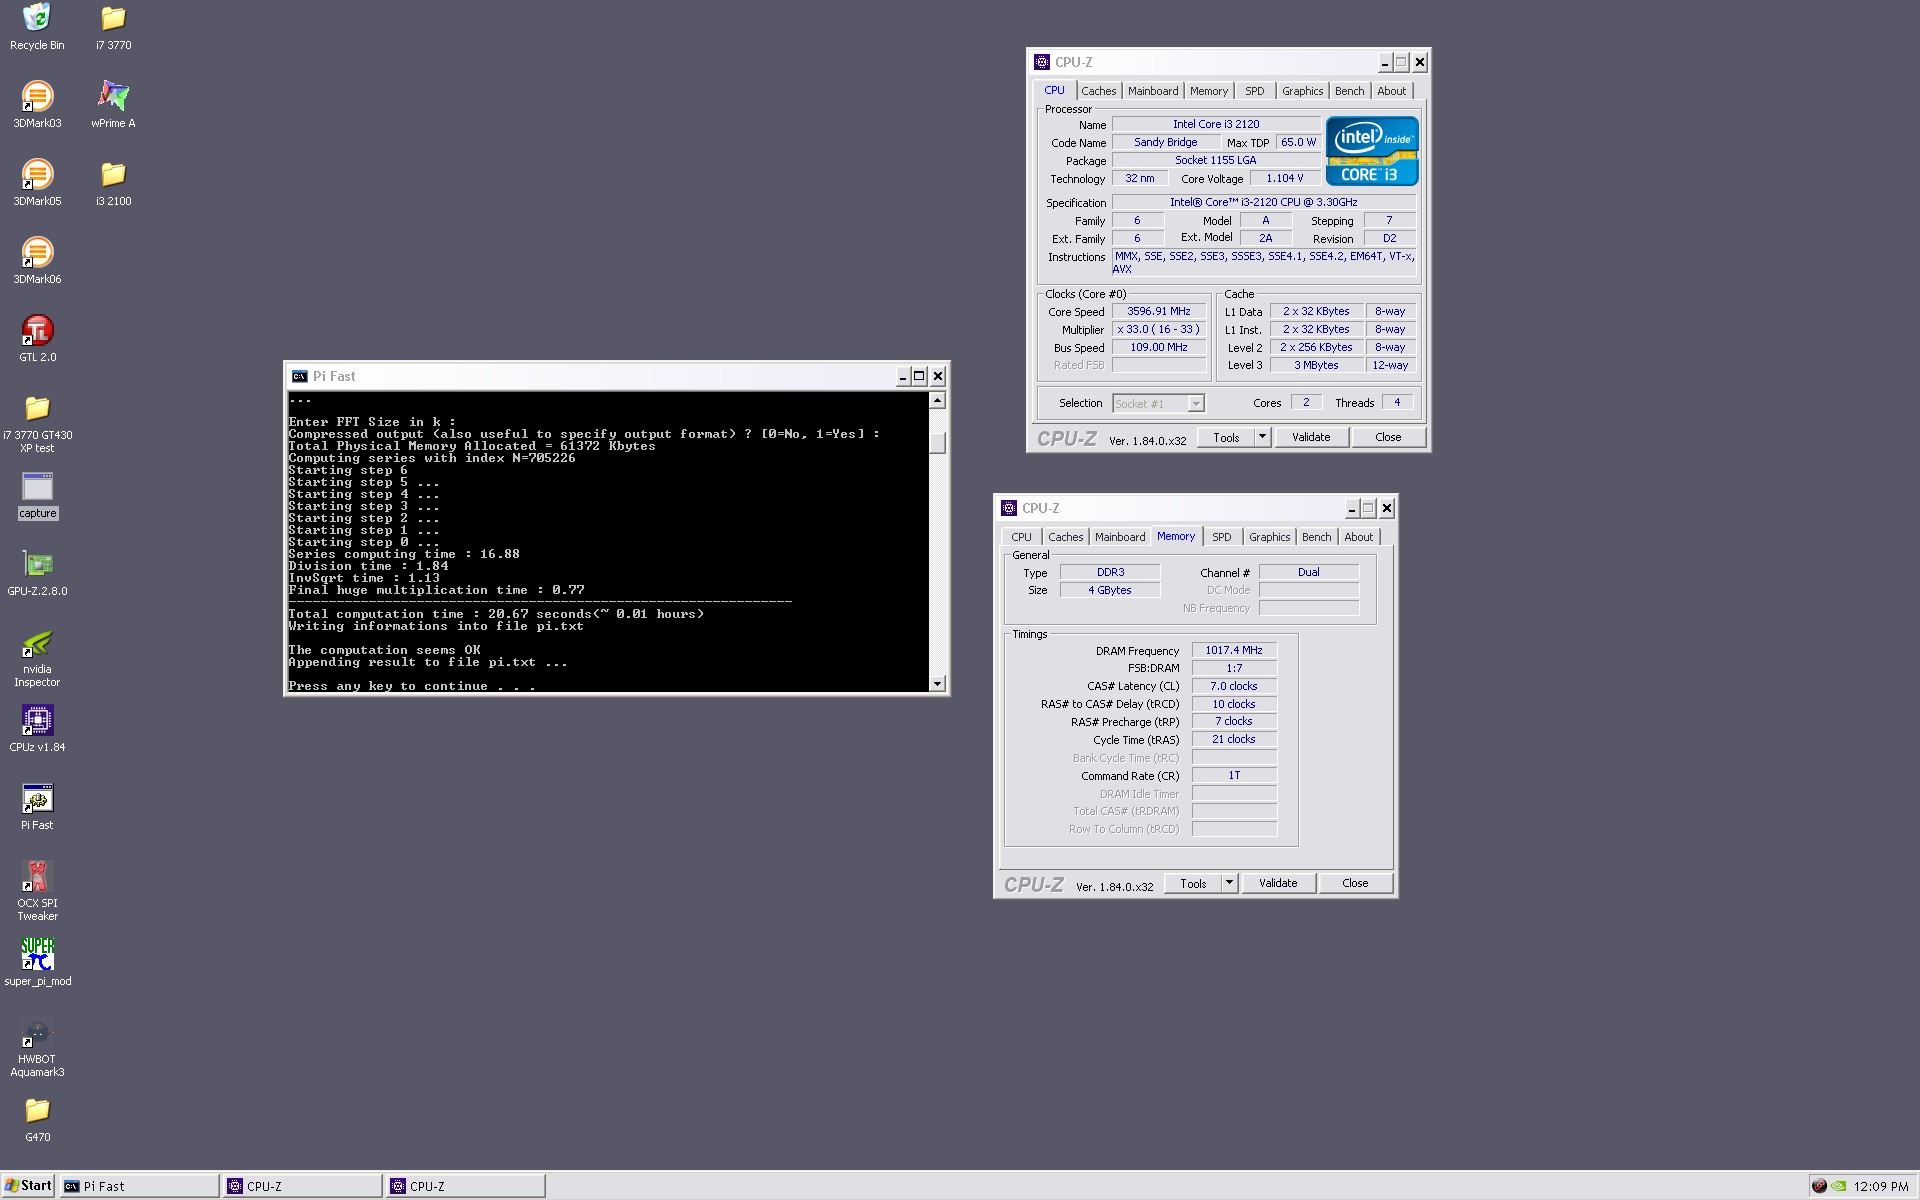Open the i7 3770 folder icon
This screenshot has height=1200, width=1920.
pos(113,18)
